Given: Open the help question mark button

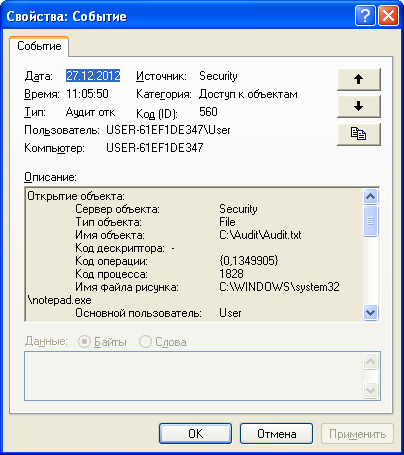Looking at the screenshot, I should (365, 15).
